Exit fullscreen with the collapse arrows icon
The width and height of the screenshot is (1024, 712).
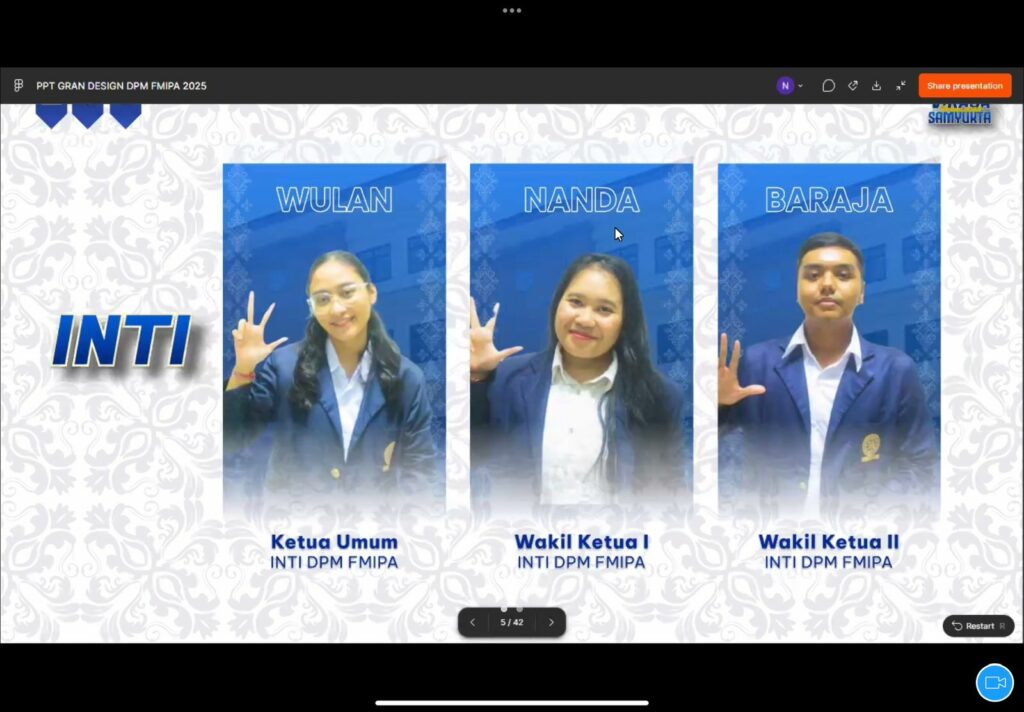point(901,86)
